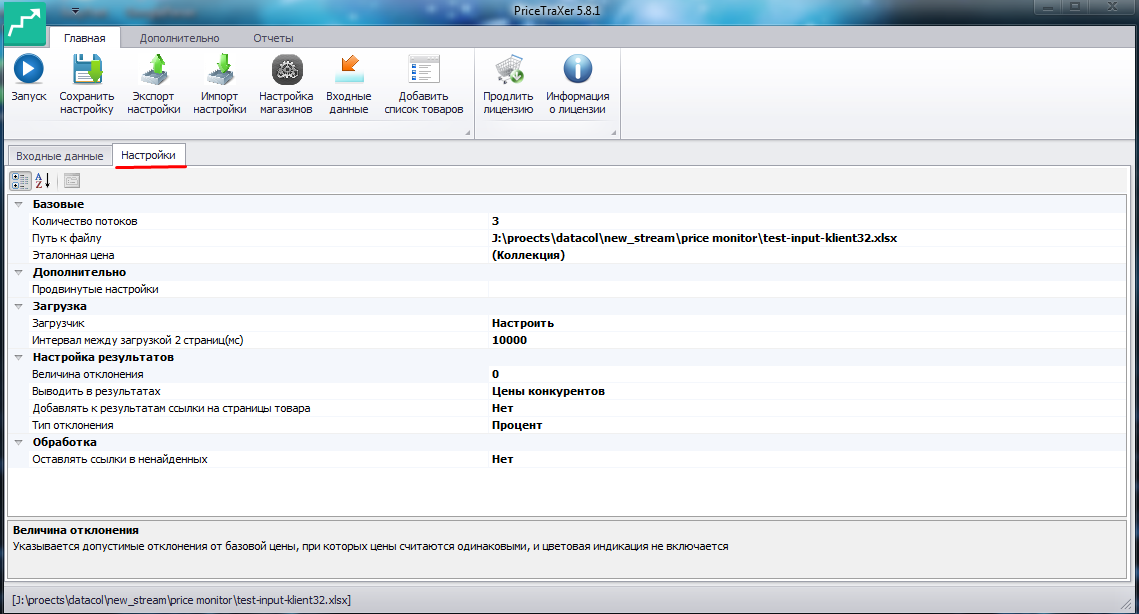Select the Величина отклонения property row label

(88, 374)
